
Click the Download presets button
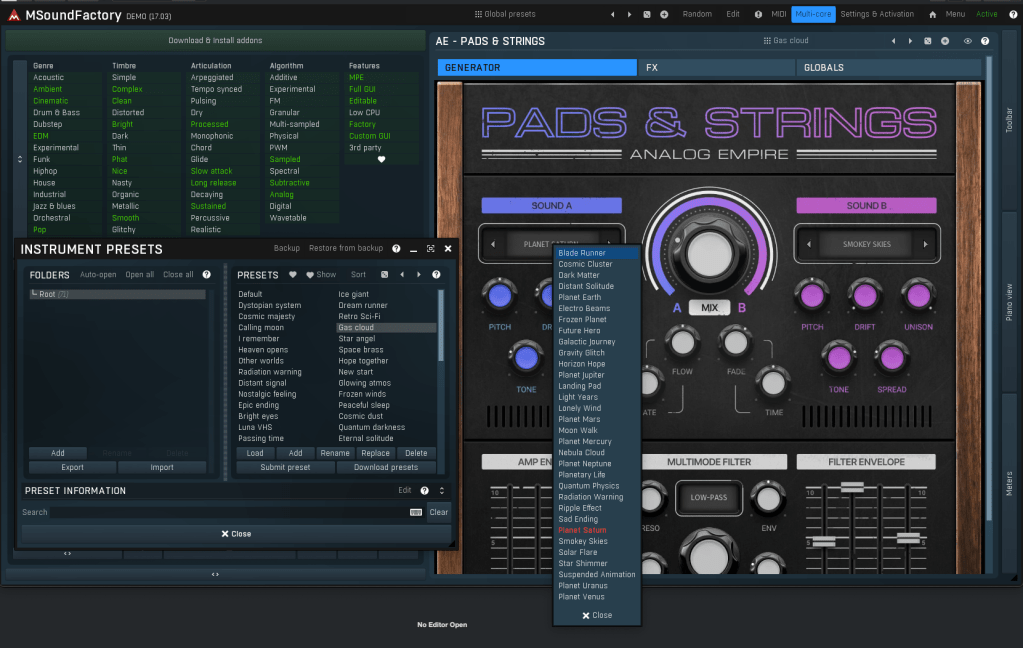point(386,467)
